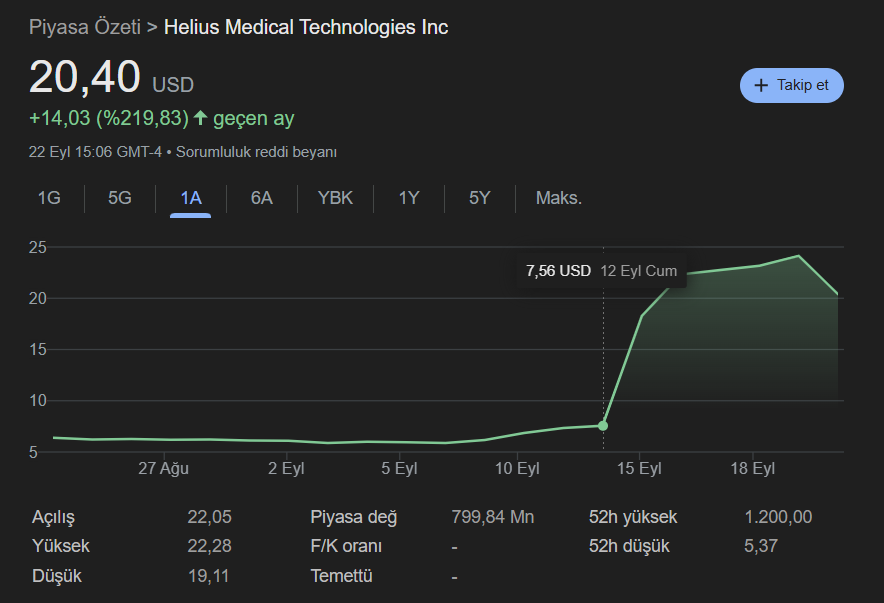Click the 27 Ağu axis label

163,468
